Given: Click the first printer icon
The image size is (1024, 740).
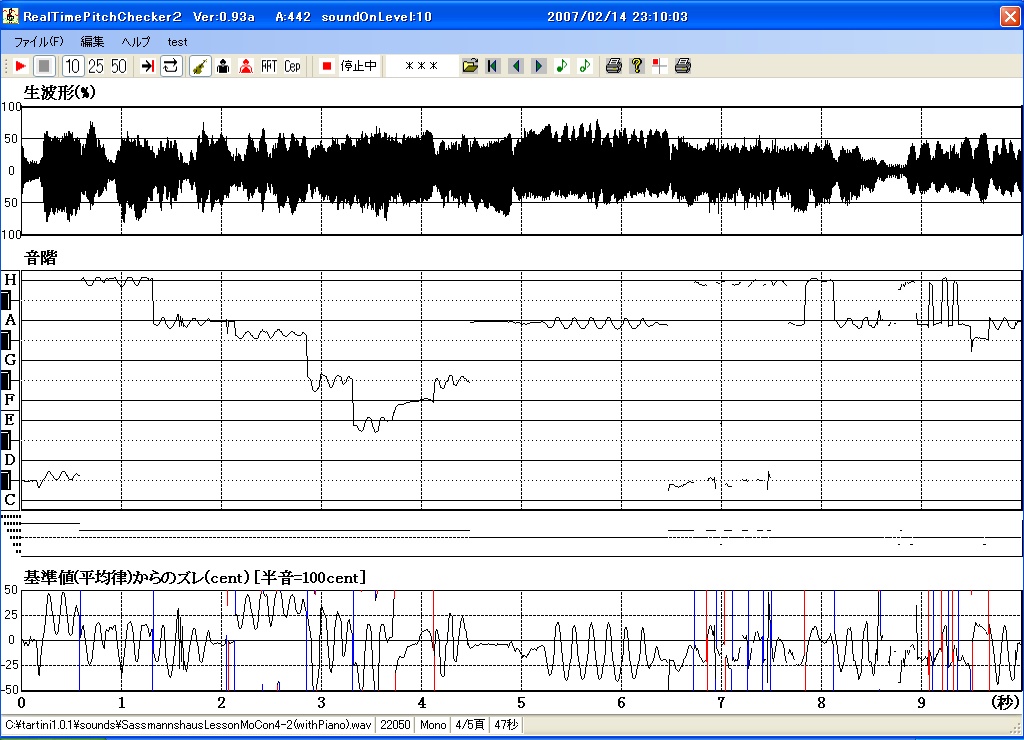Looking at the screenshot, I should pos(613,66).
